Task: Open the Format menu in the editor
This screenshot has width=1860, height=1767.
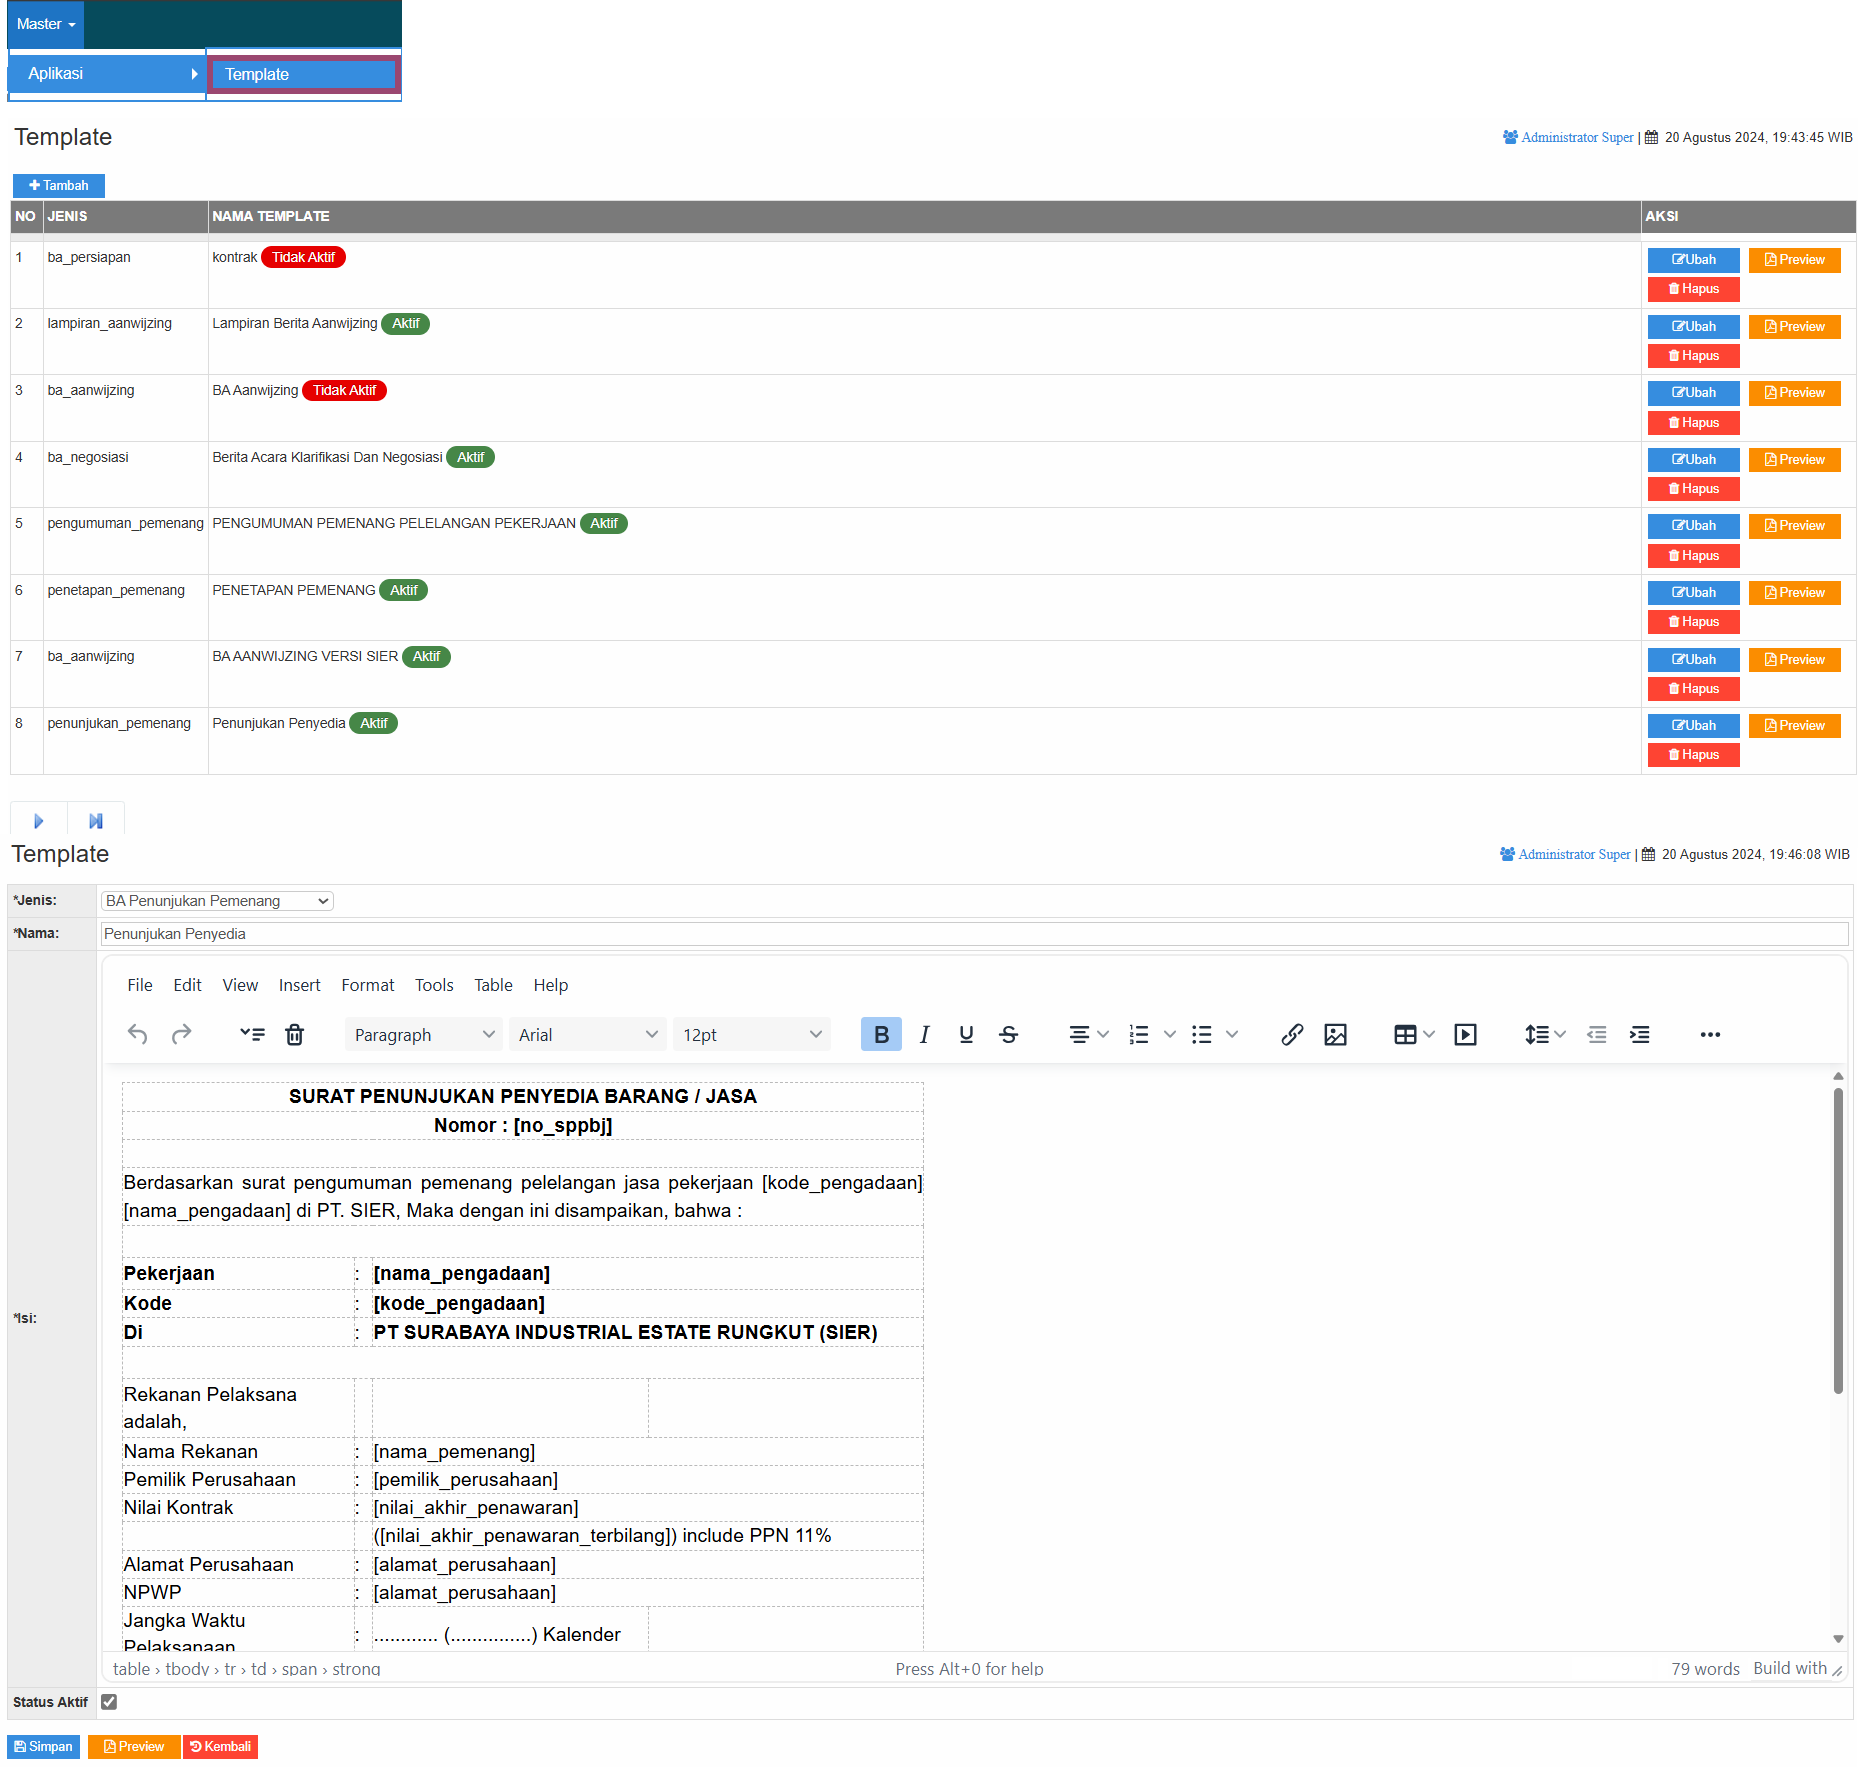Action: [367, 985]
